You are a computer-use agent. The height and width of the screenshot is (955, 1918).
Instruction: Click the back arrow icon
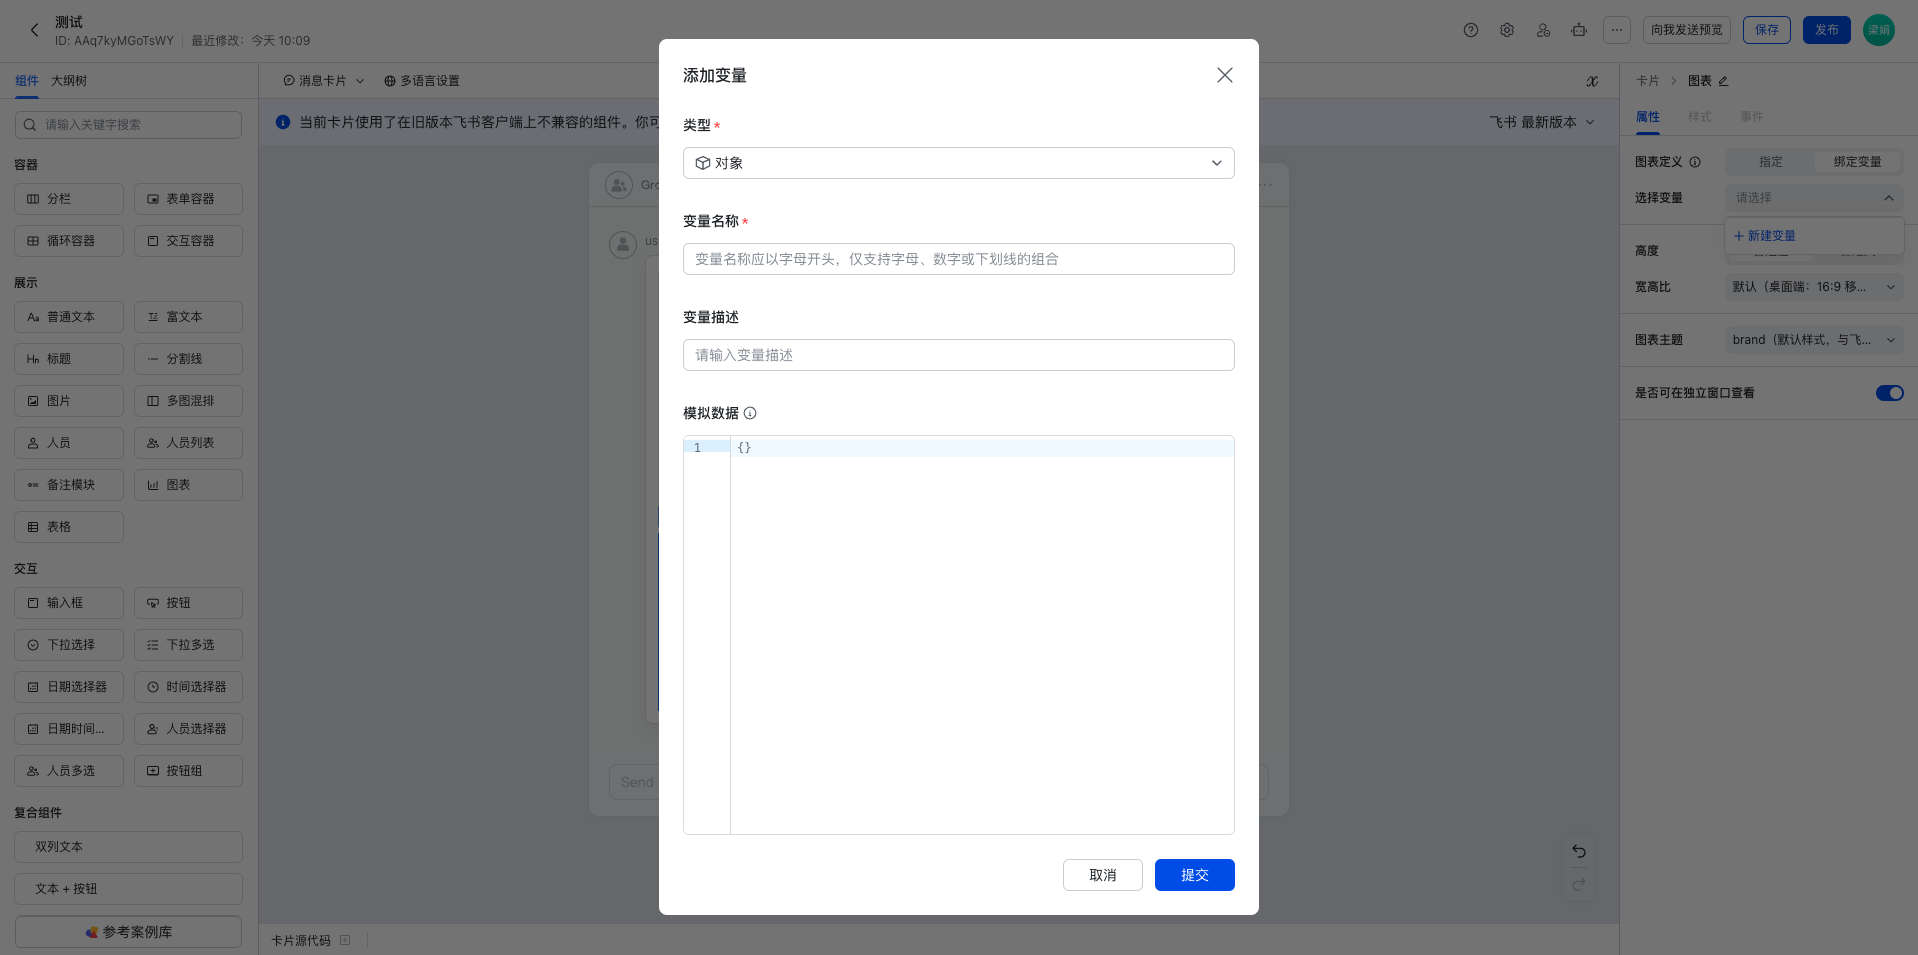(x=35, y=30)
